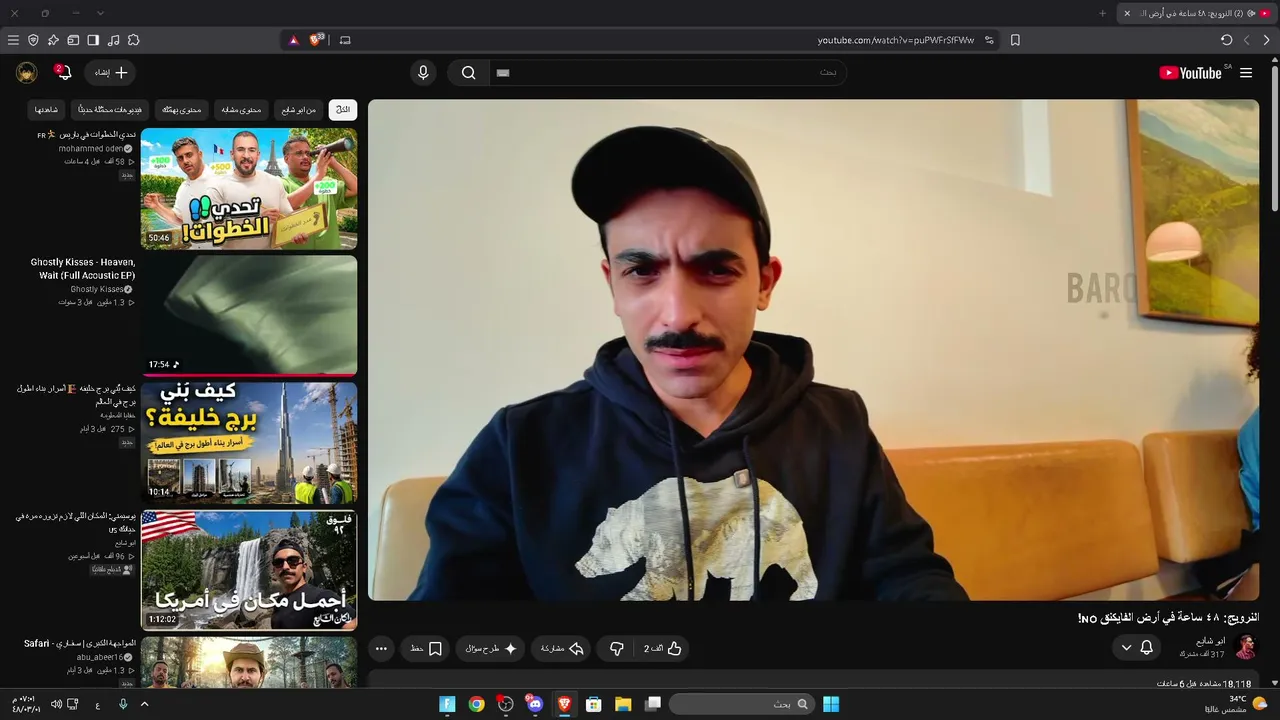Open more actions three-dots under video
1280x720 pixels.
click(381, 648)
